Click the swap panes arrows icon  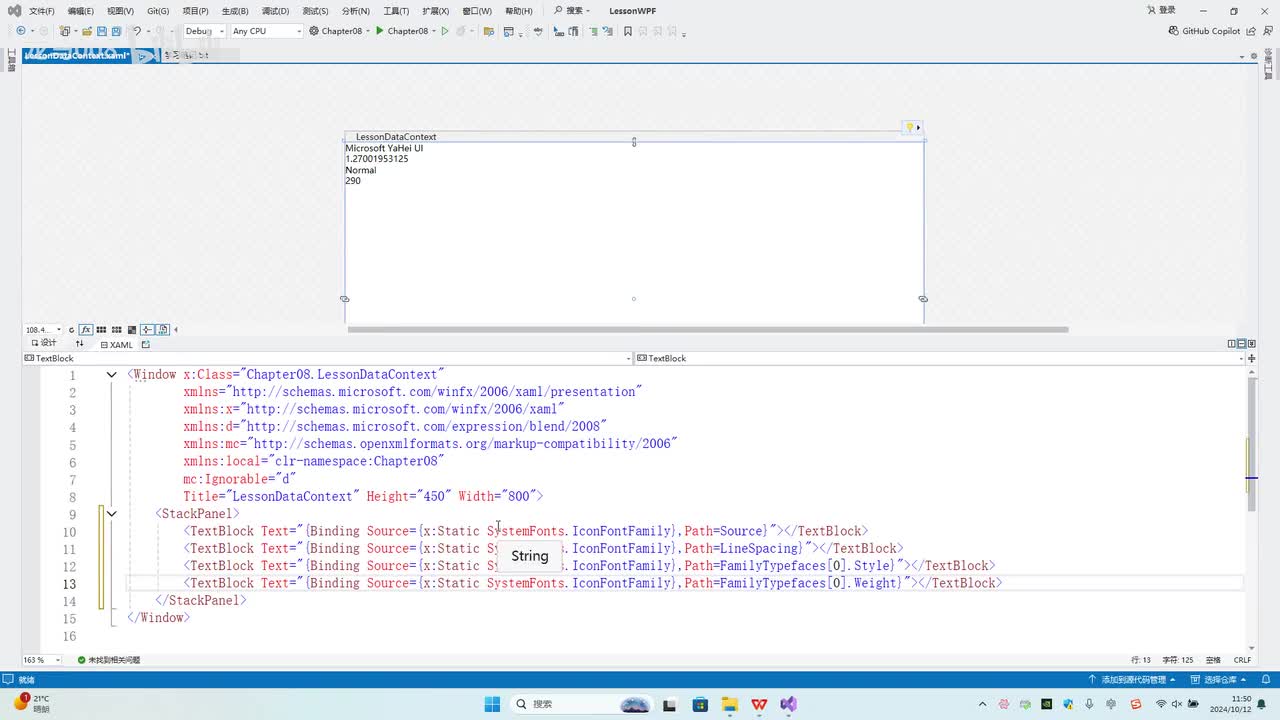pos(80,344)
